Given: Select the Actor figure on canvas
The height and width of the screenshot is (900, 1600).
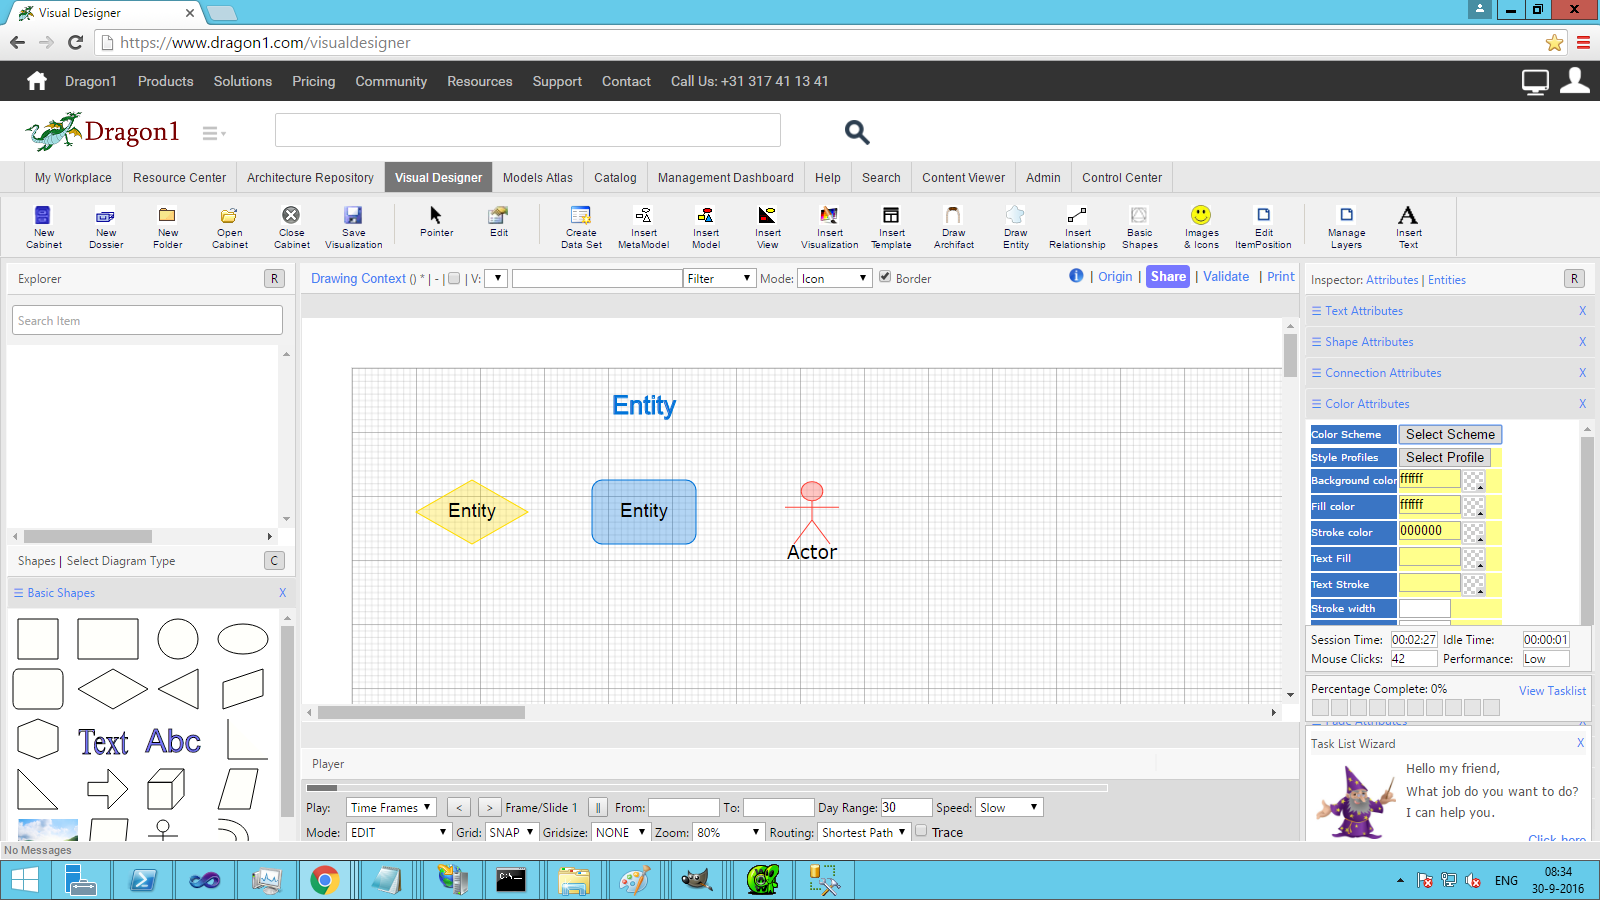Looking at the screenshot, I should (x=812, y=520).
